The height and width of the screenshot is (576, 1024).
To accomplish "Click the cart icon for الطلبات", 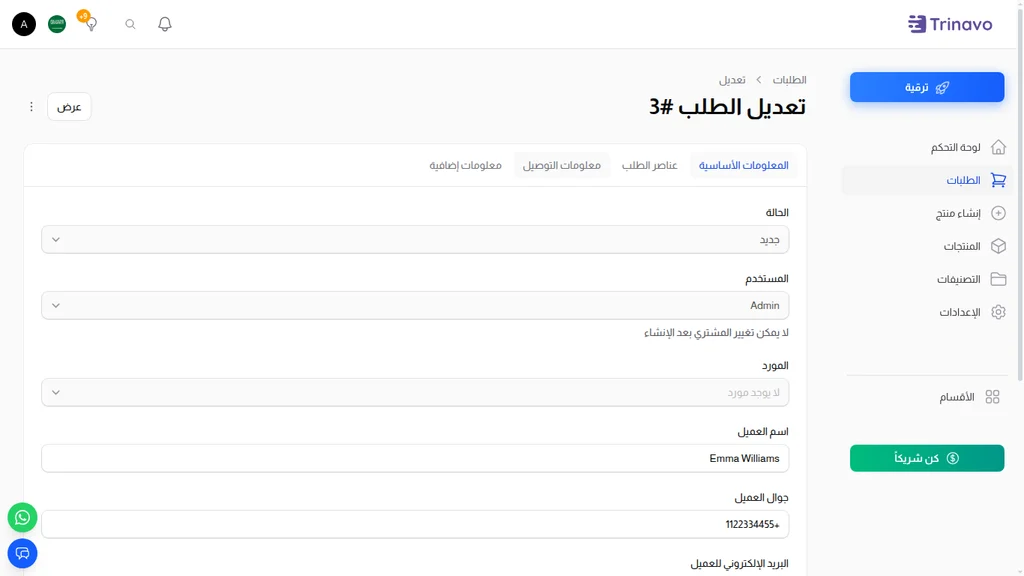I will point(998,180).
